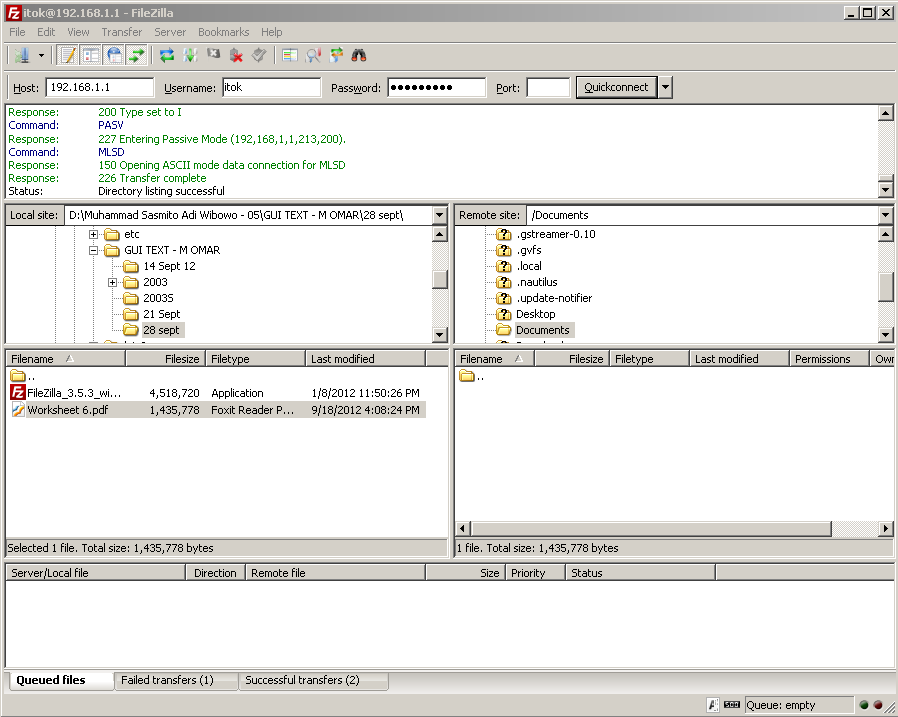Open the Bookmarks menu

(x=223, y=32)
